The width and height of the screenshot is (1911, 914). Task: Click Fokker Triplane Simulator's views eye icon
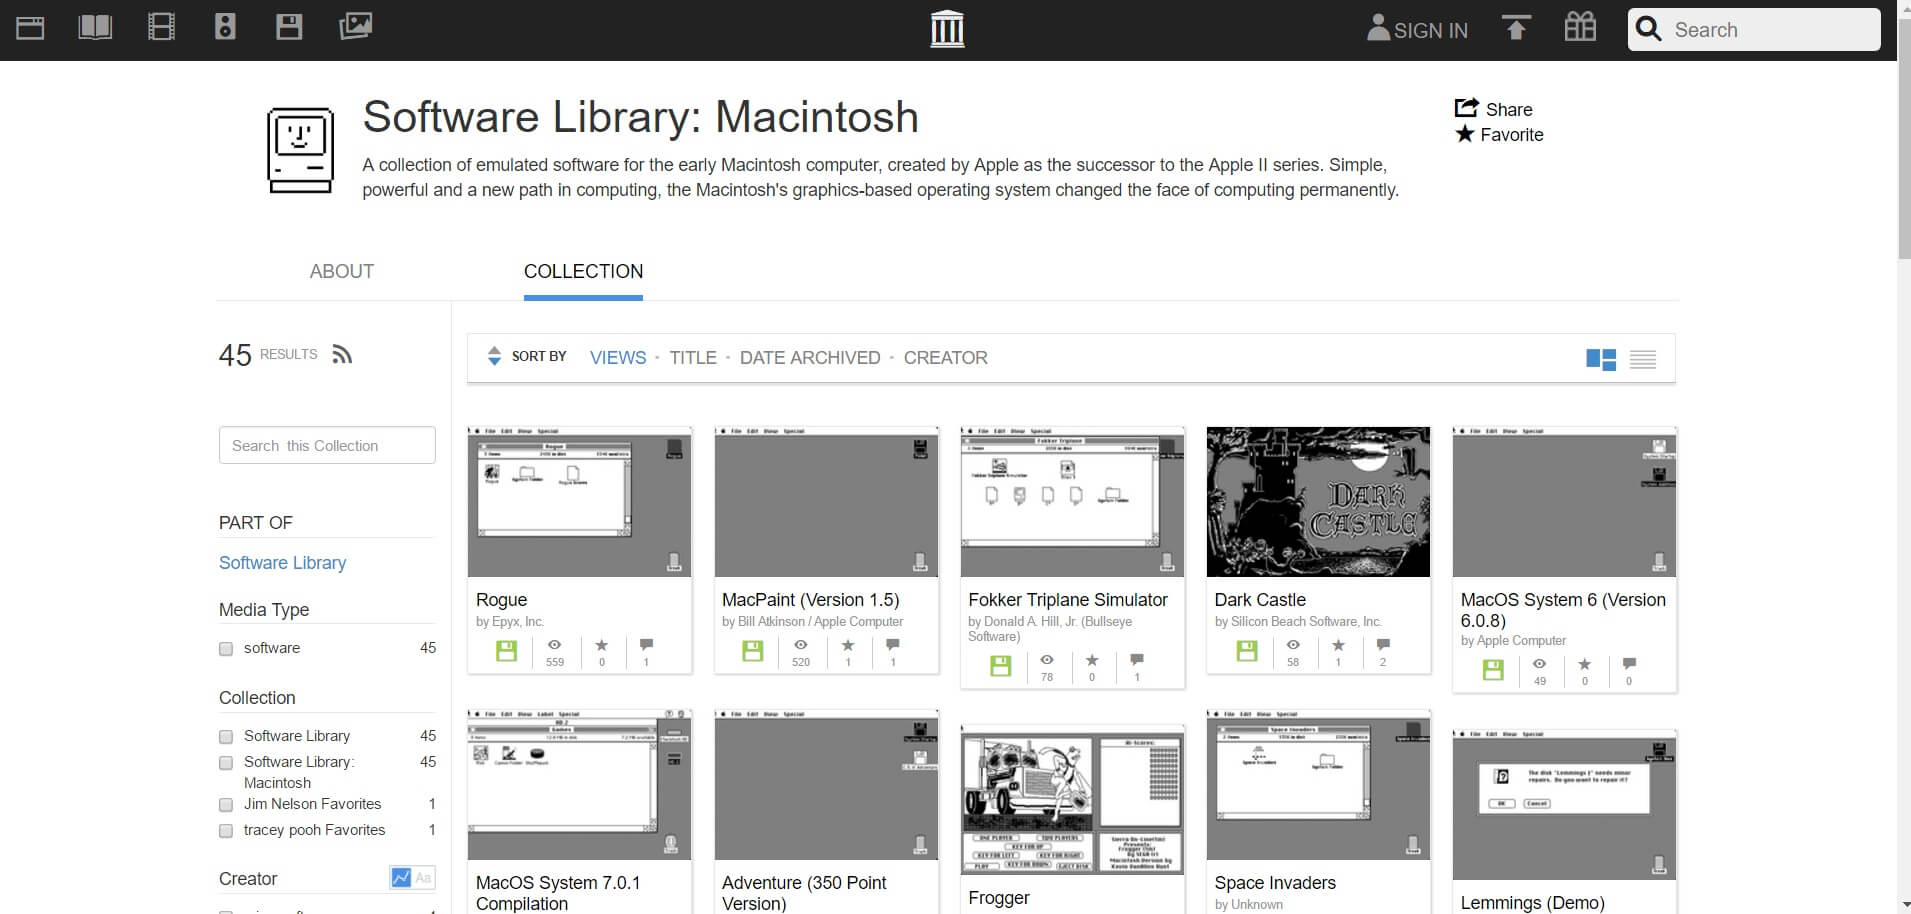[1047, 660]
